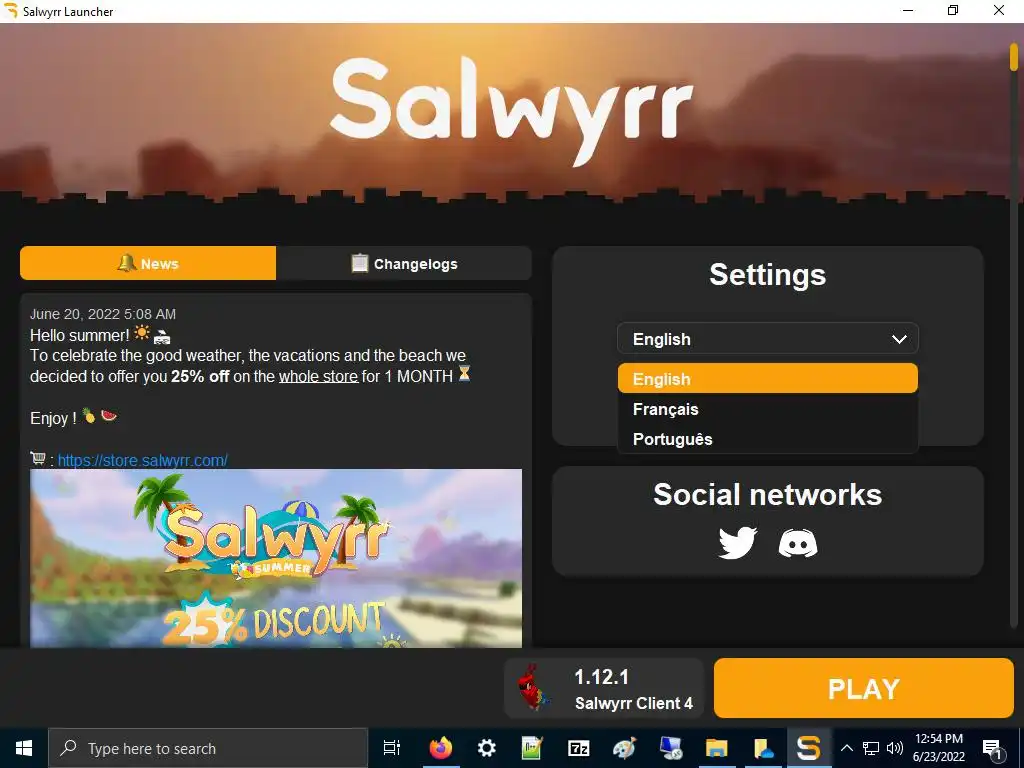Switch to the News tab

pyautogui.click(x=148, y=263)
